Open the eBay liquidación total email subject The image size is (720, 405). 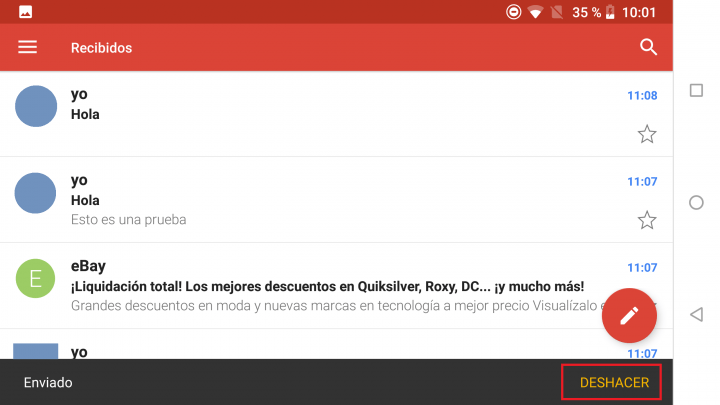(327, 287)
